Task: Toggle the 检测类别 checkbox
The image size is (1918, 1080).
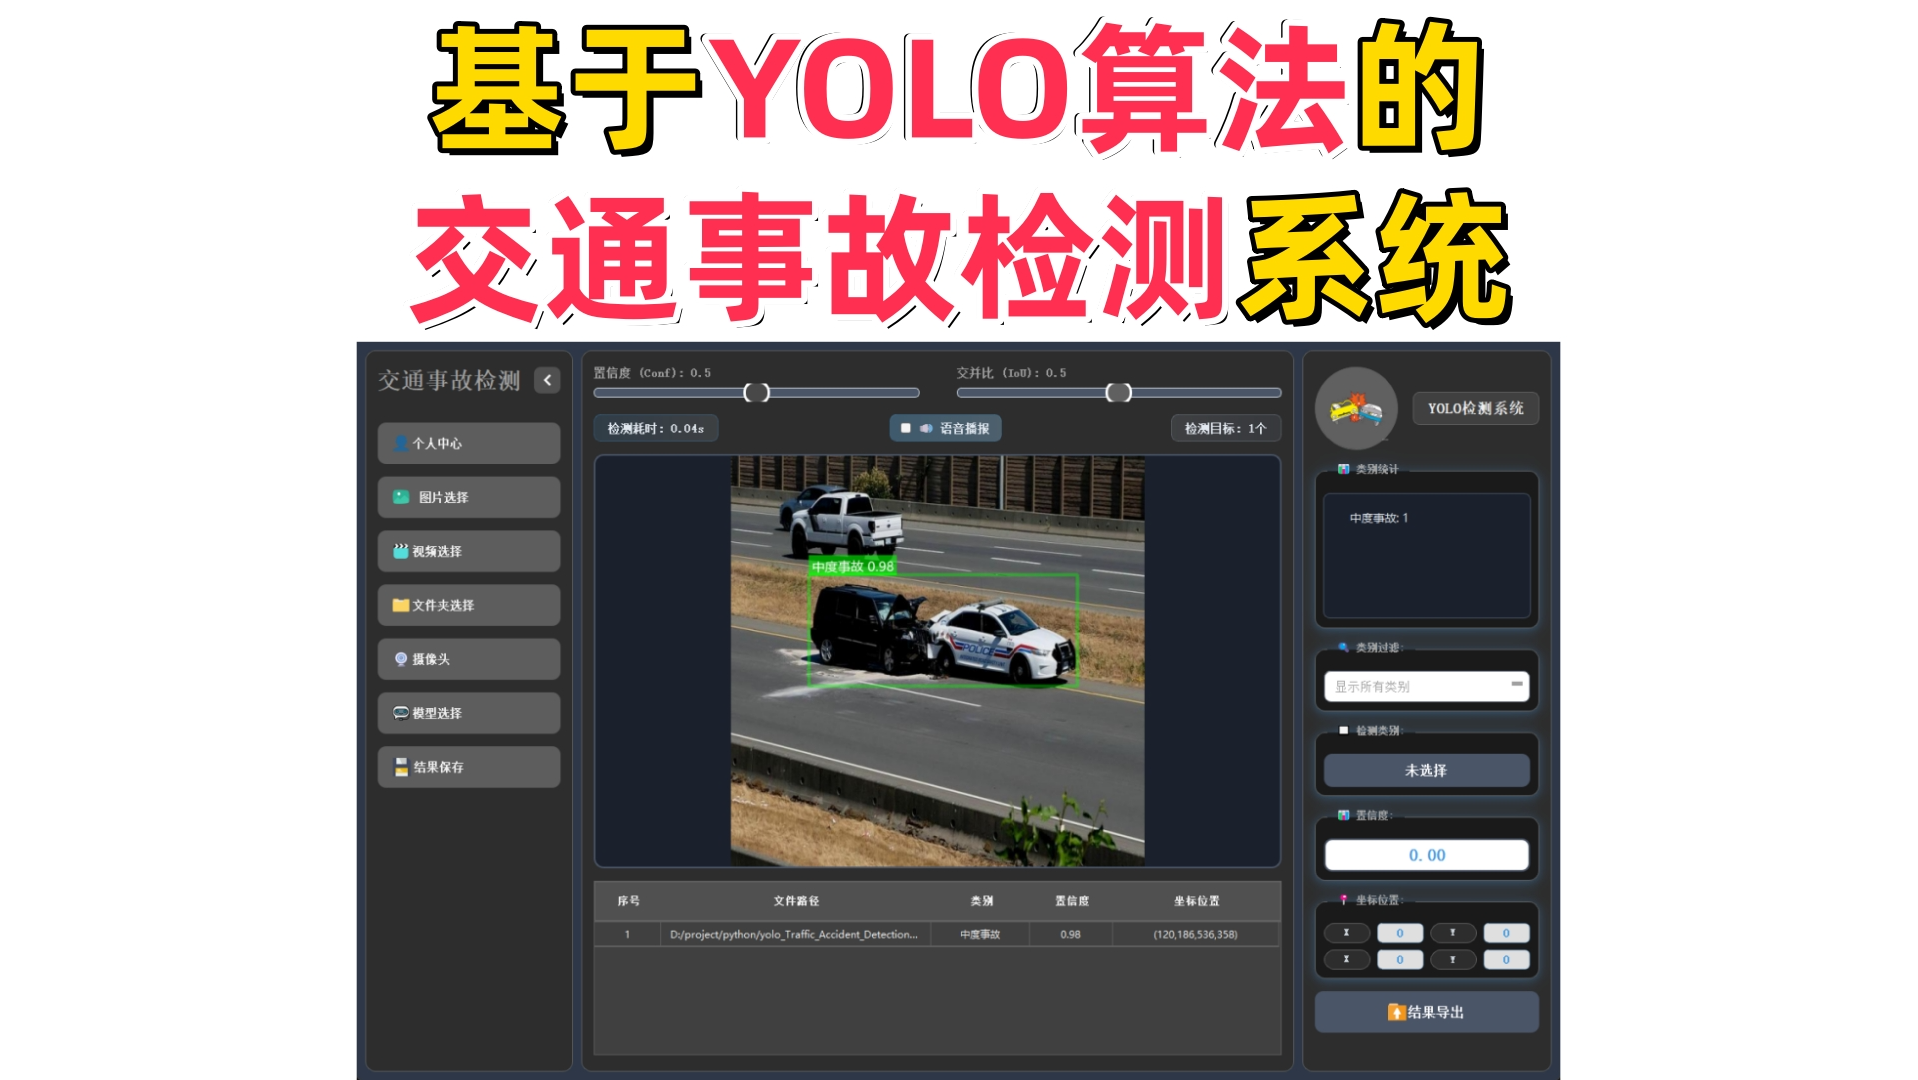Action: pyautogui.click(x=1343, y=729)
